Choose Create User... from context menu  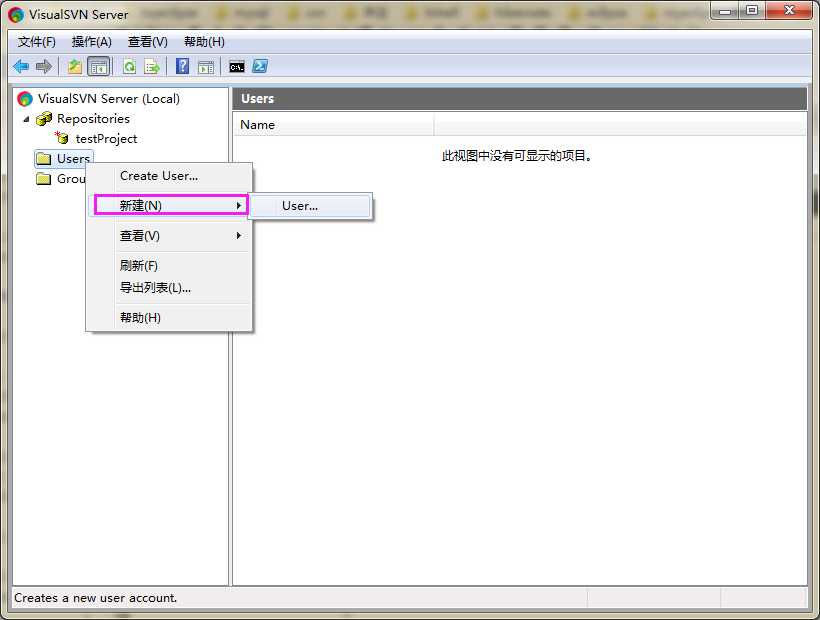click(169, 176)
